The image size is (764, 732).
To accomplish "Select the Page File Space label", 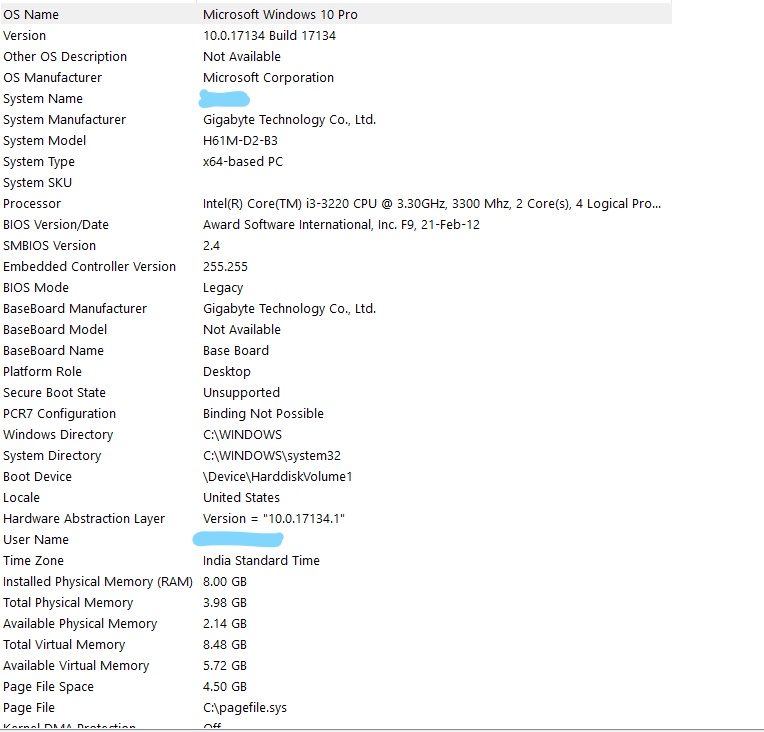I will 48,686.
